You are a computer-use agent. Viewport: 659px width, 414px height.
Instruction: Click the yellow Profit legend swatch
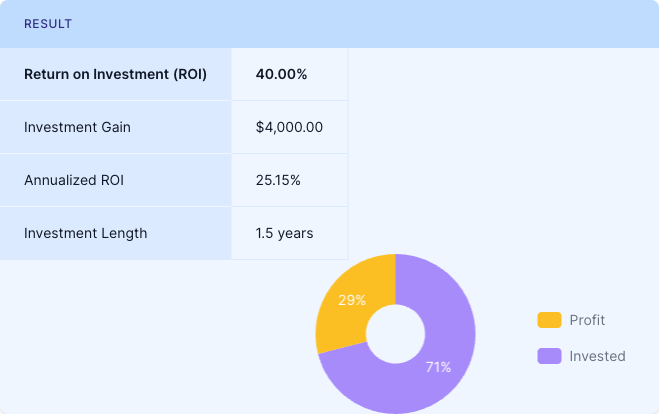(549, 320)
